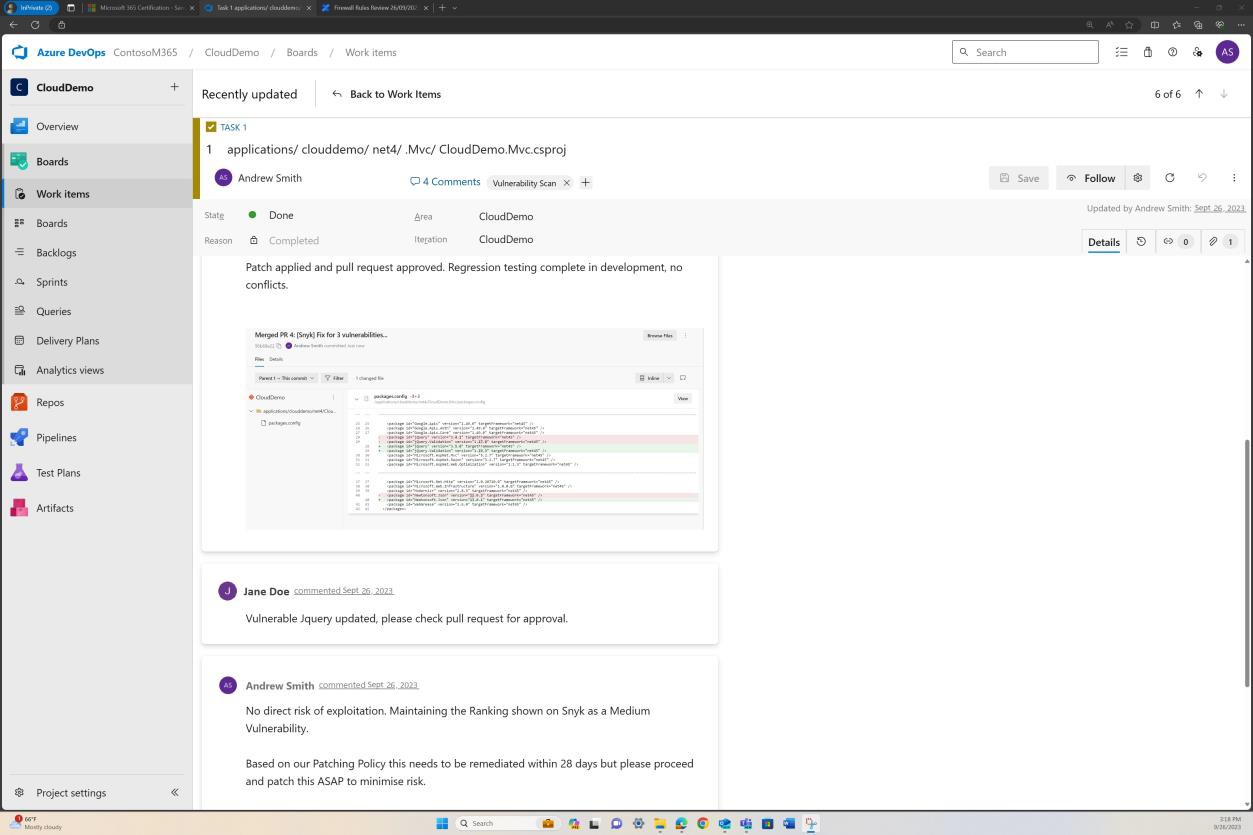
Task: Open the more options menu on the work item
Action: pyautogui.click(x=1234, y=177)
